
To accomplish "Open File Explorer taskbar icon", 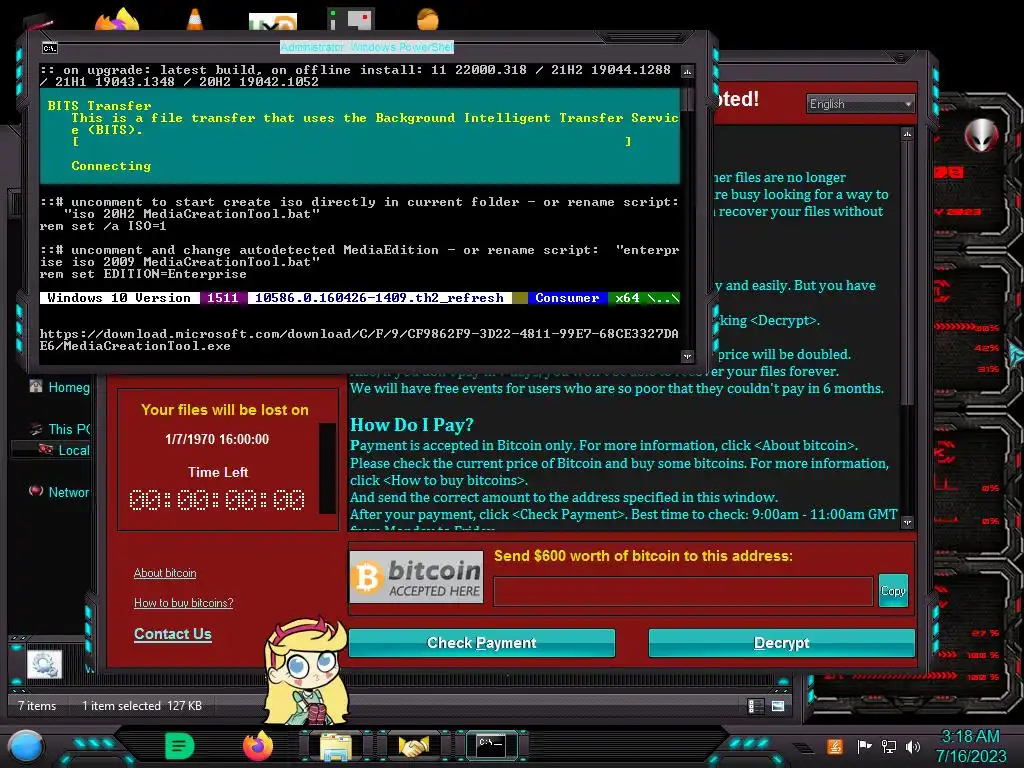I will (x=336, y=747).
